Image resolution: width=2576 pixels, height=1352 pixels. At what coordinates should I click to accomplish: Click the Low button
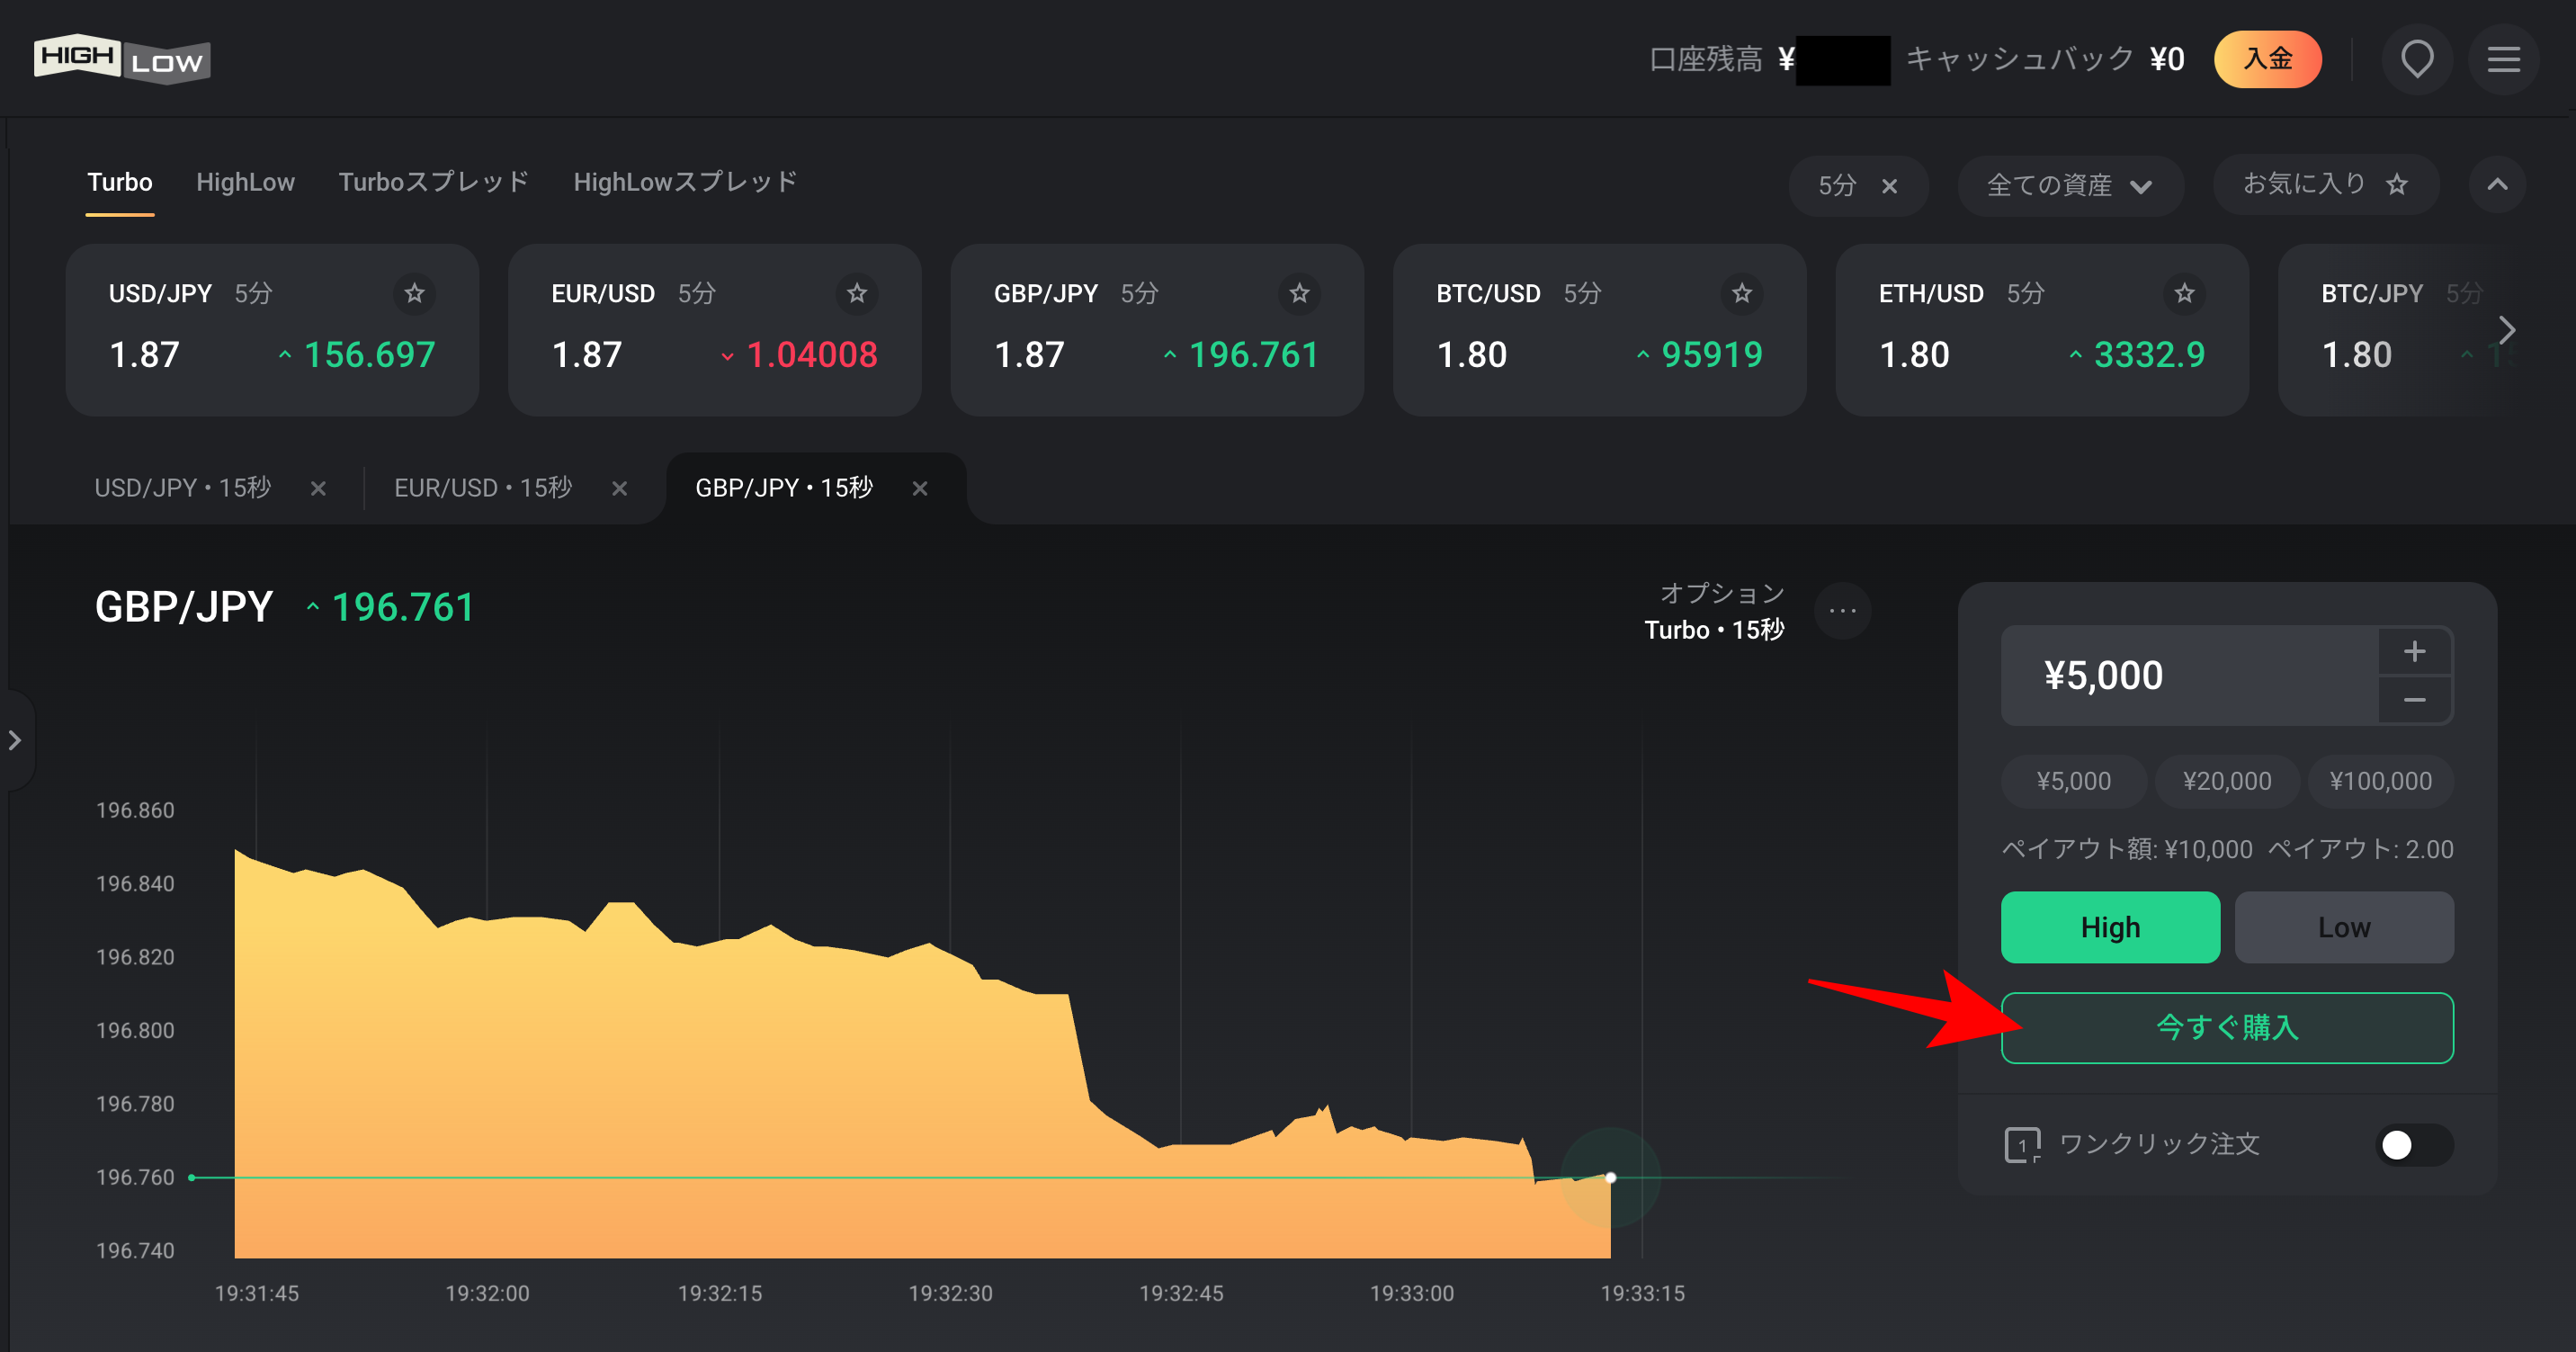[x=2343, y=927]
